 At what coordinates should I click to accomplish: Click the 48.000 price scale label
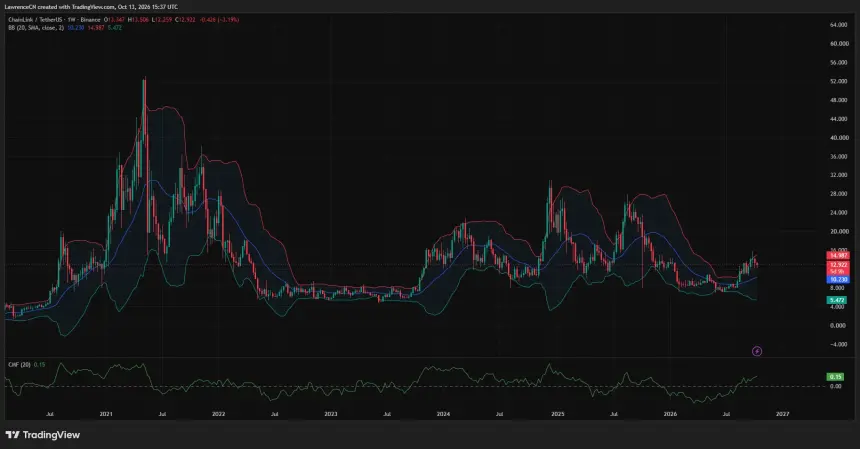839,100
